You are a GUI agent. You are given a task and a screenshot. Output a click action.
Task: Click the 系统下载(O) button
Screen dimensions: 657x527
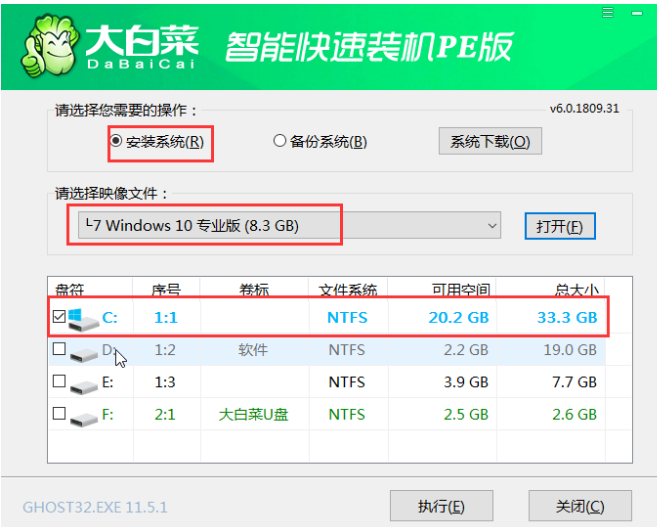point(490,141)
